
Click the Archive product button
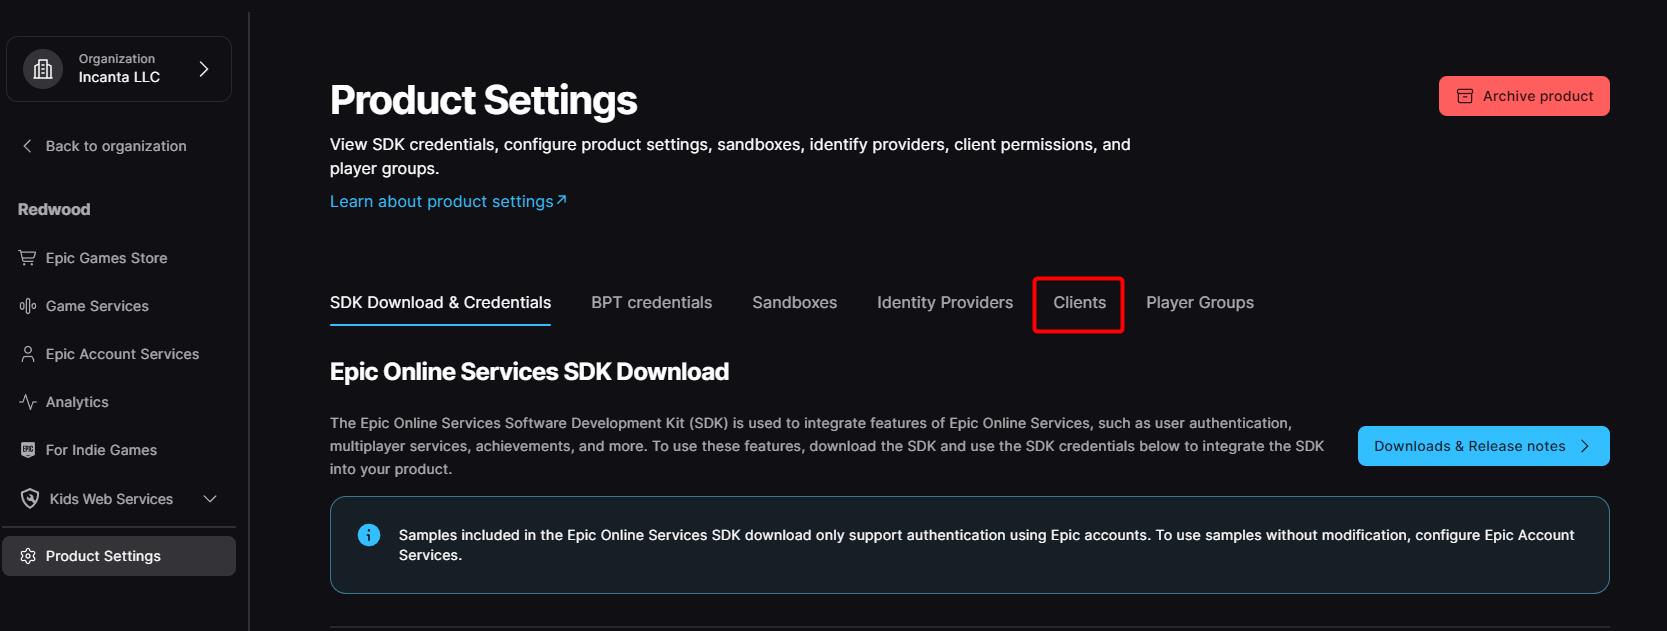point(1524,96)
